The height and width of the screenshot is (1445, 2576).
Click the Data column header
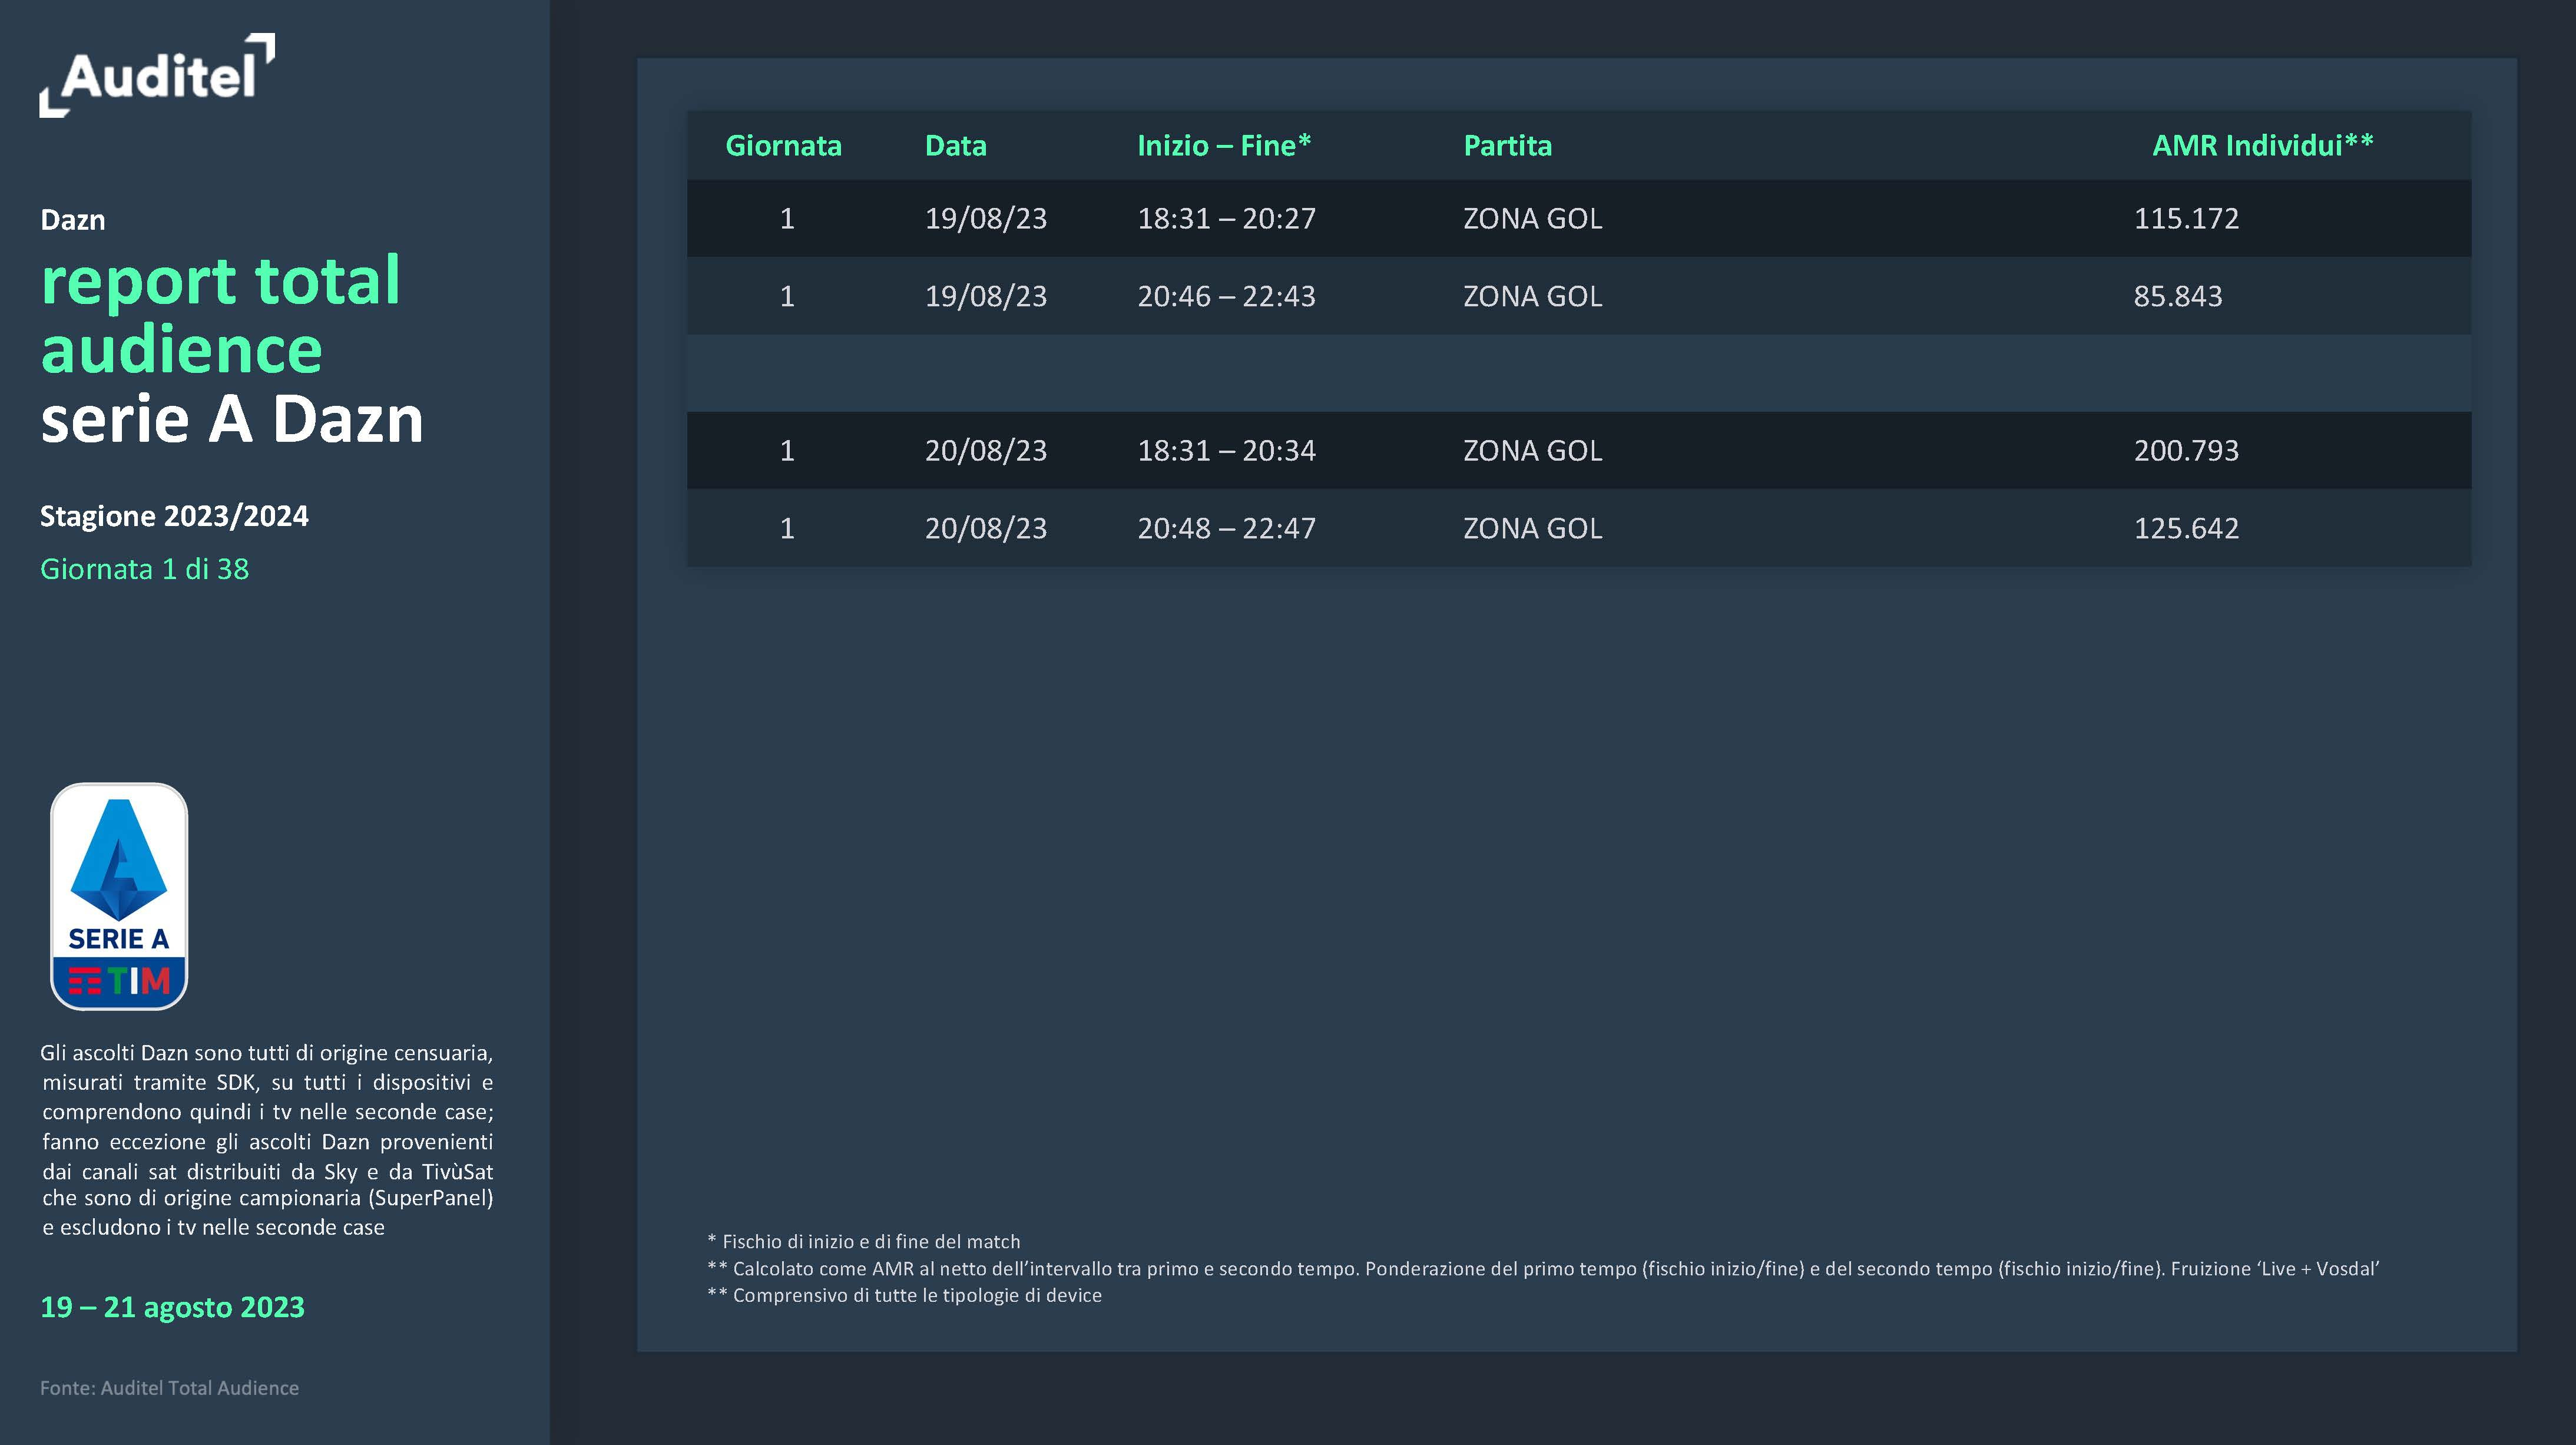[x=955, y=146]
